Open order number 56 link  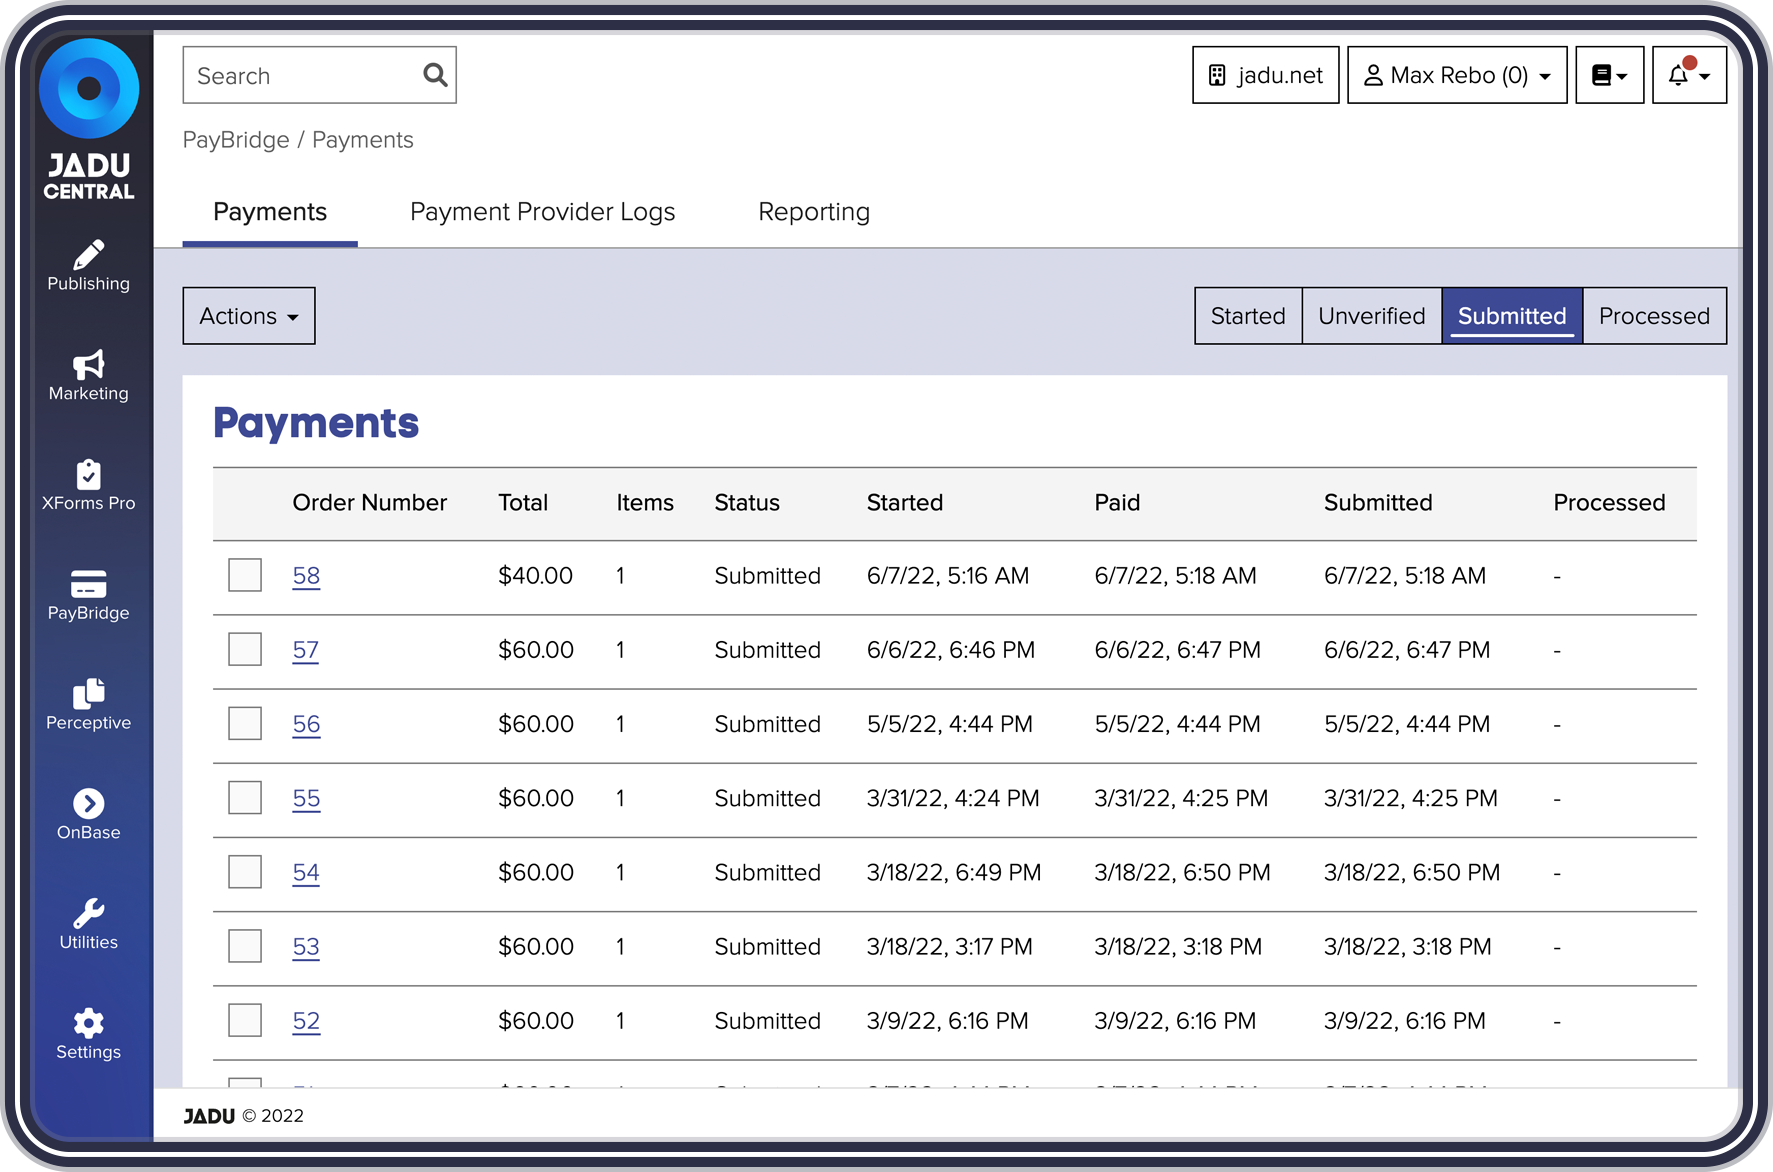click(306, 724)
